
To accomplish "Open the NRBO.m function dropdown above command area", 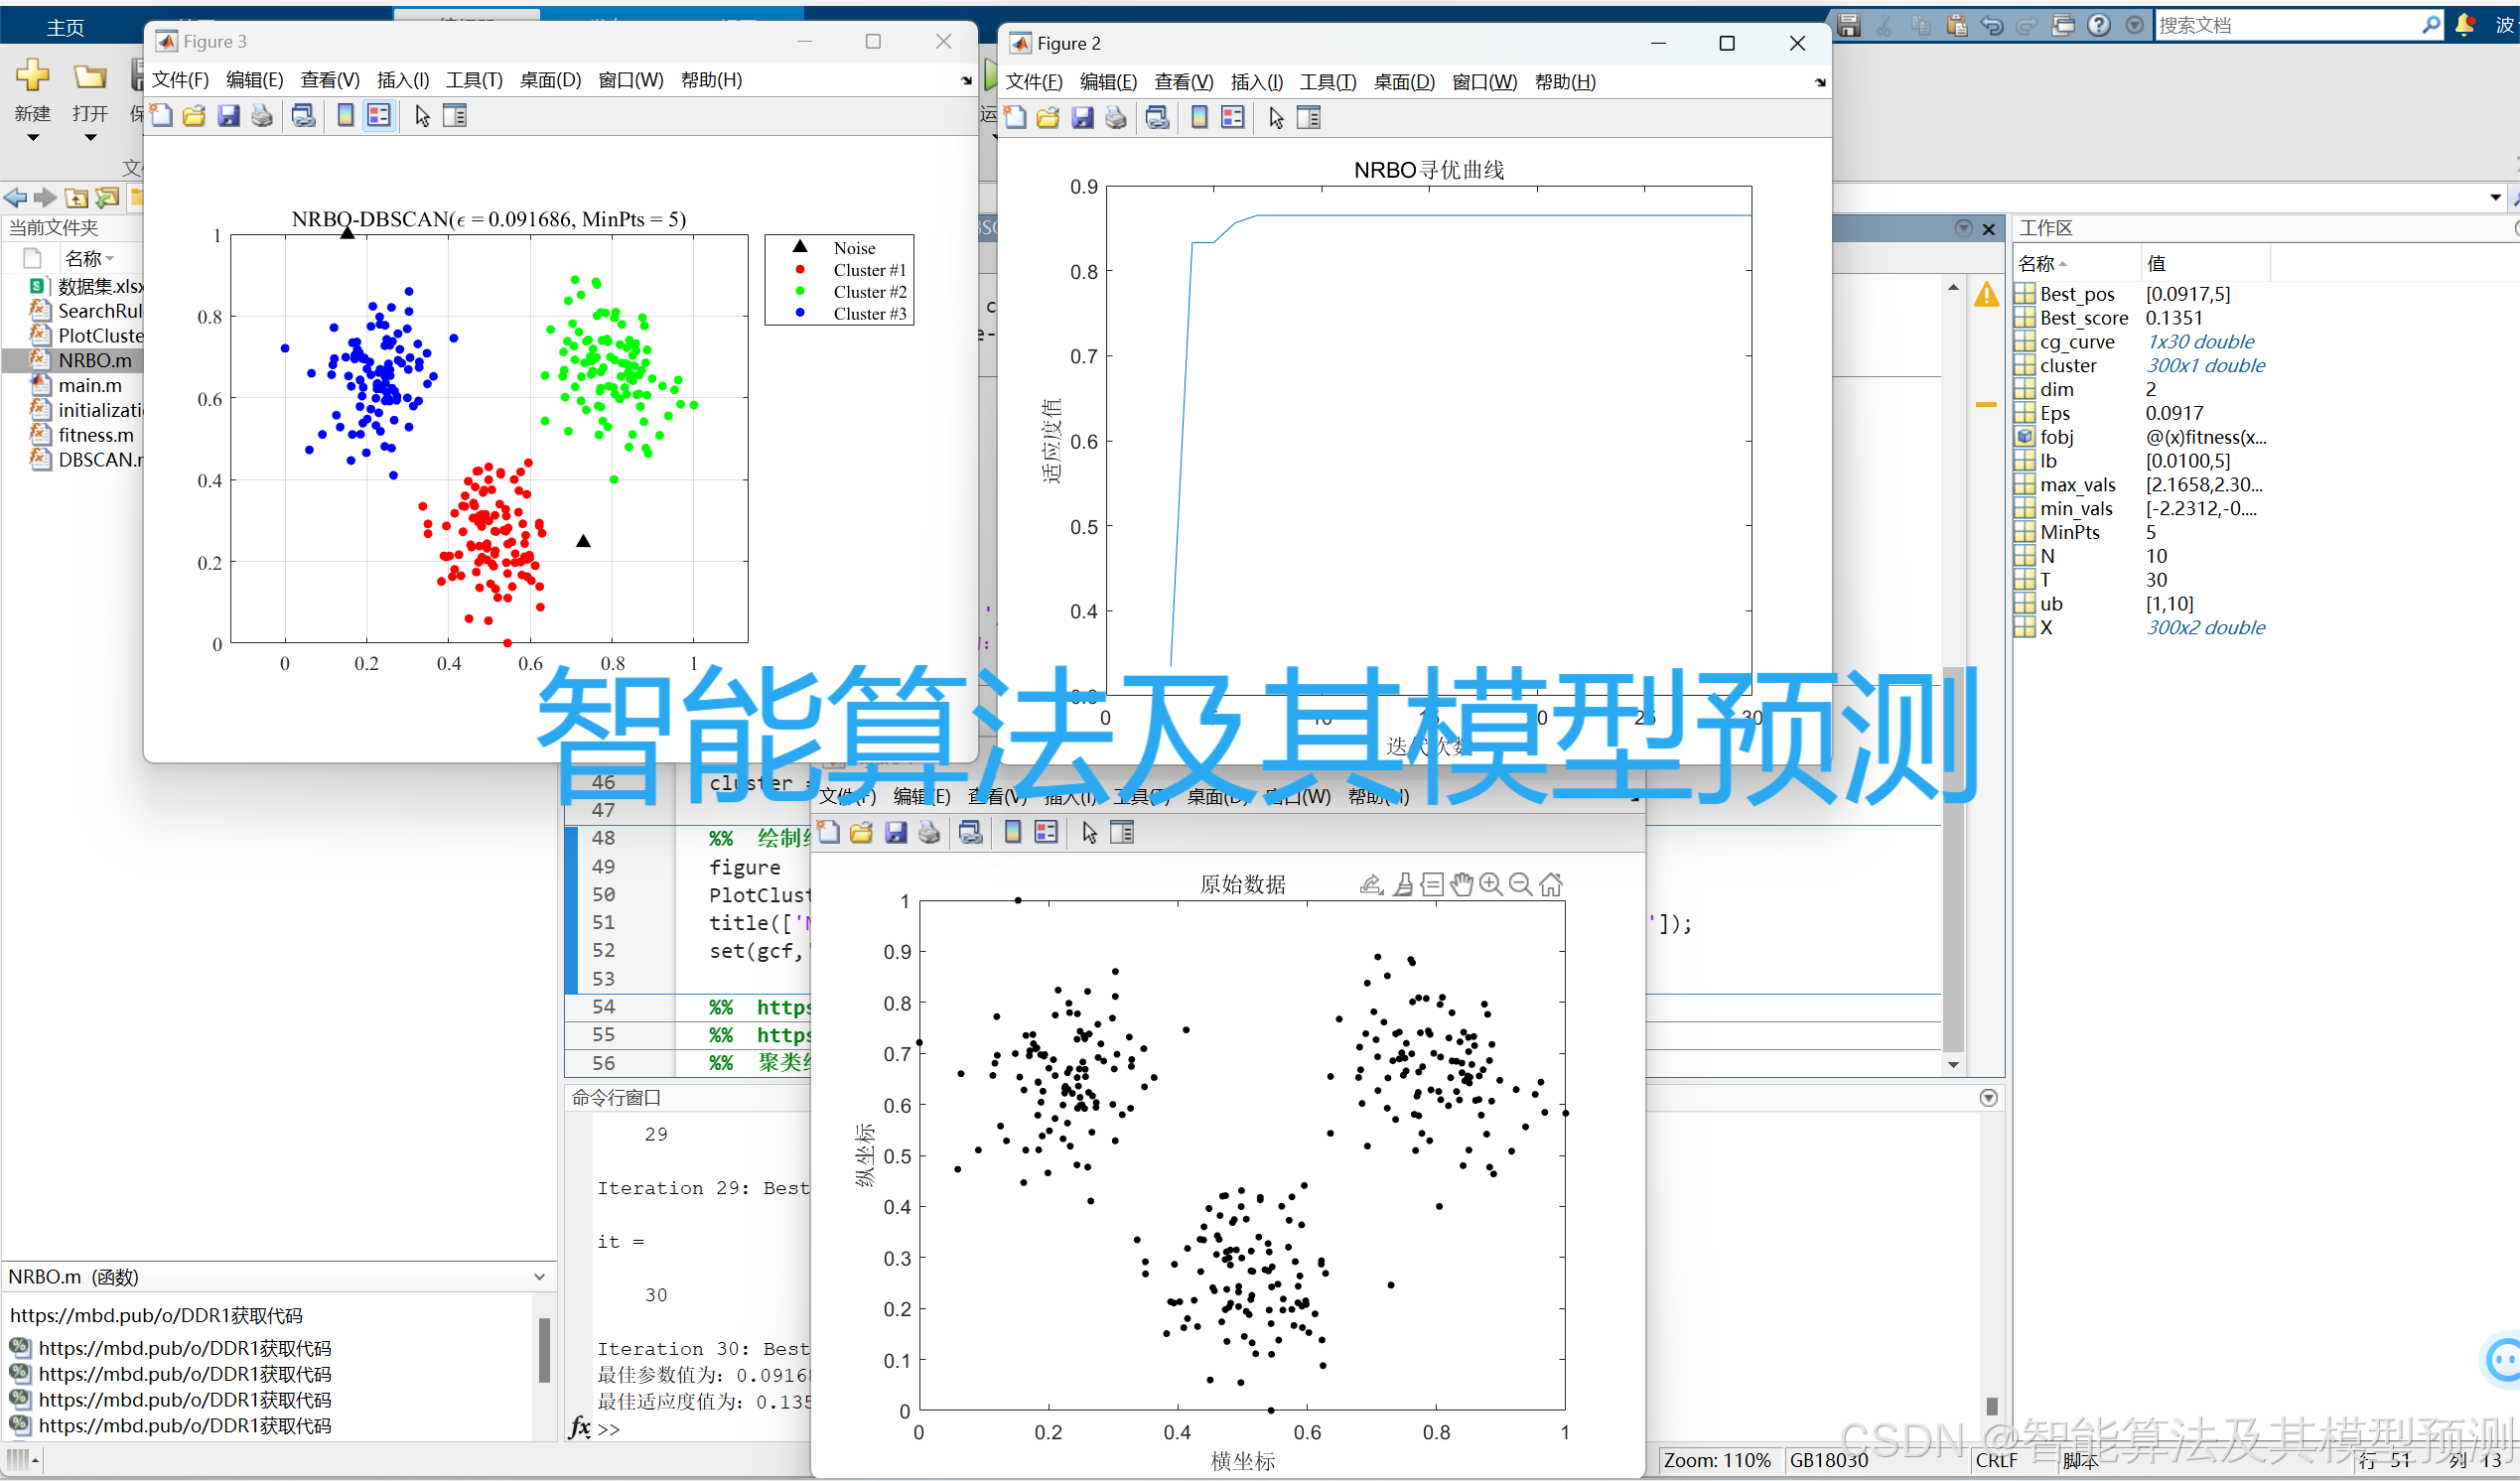I will pos(540,1276).
